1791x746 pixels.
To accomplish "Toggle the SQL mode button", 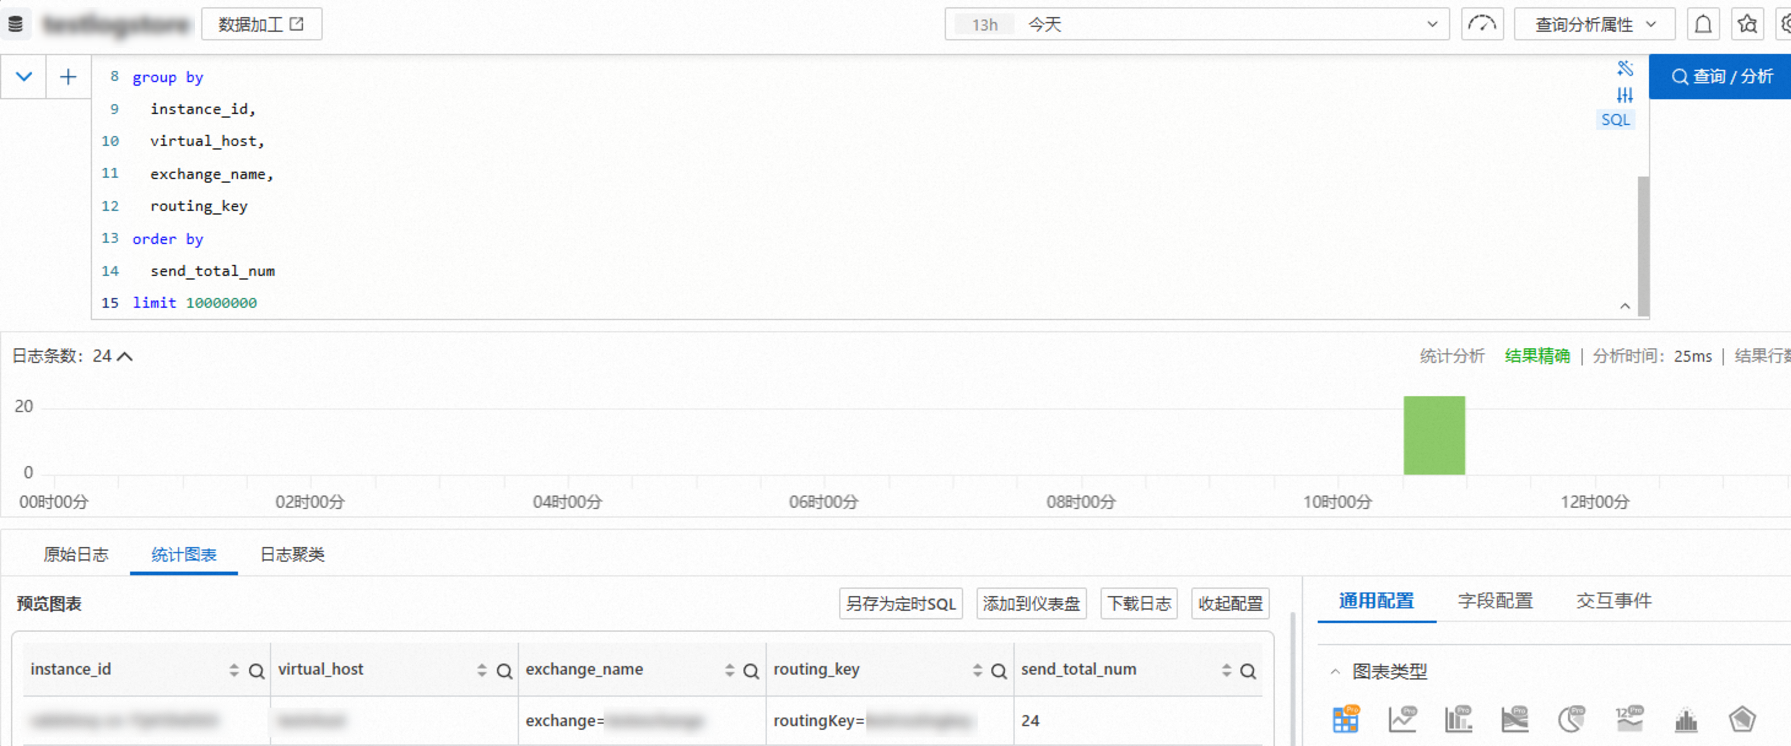I will pos(1616,120).
